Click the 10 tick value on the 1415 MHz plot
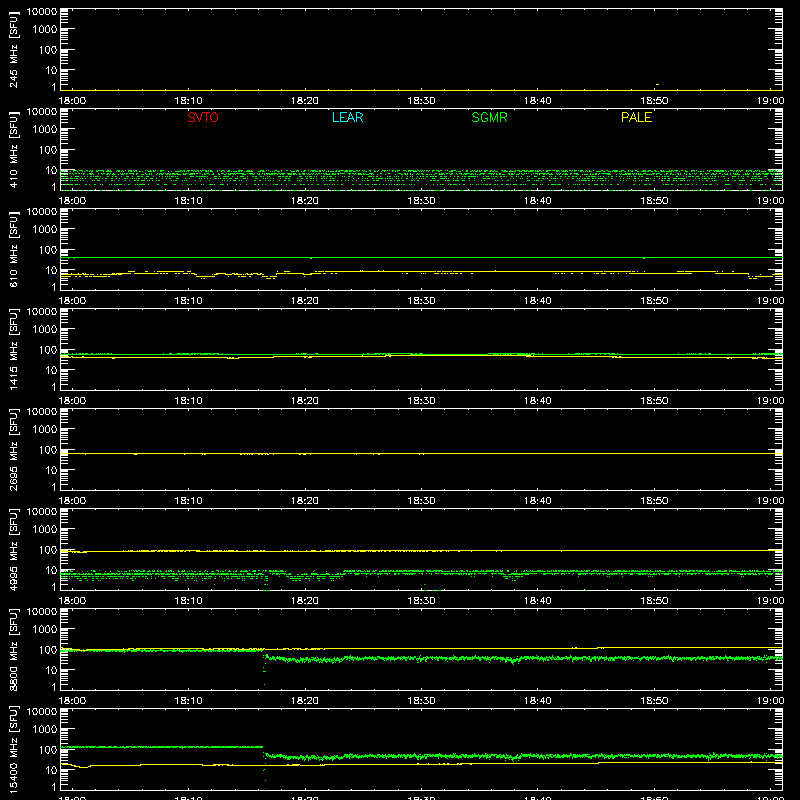The width and height of the screenshot is (800, 800). tap(51, 370)
